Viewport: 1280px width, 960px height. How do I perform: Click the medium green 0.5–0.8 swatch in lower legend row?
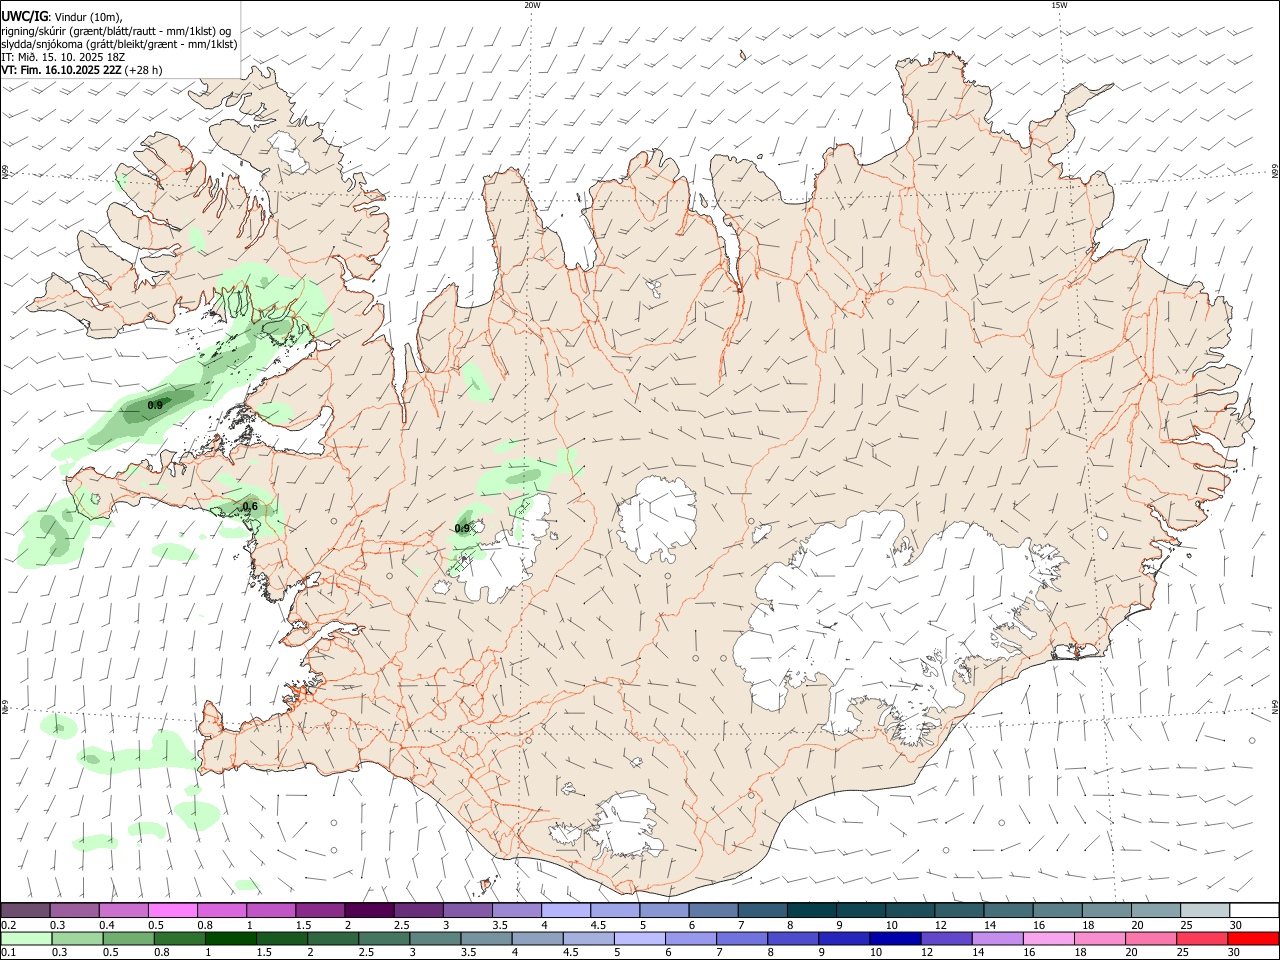128,939
